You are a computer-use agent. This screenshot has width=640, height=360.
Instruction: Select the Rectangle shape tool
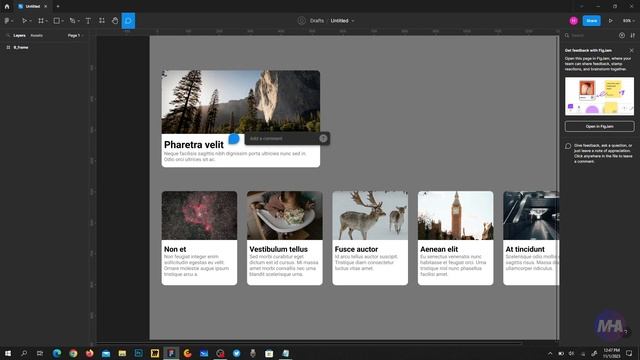pos(57,20)
